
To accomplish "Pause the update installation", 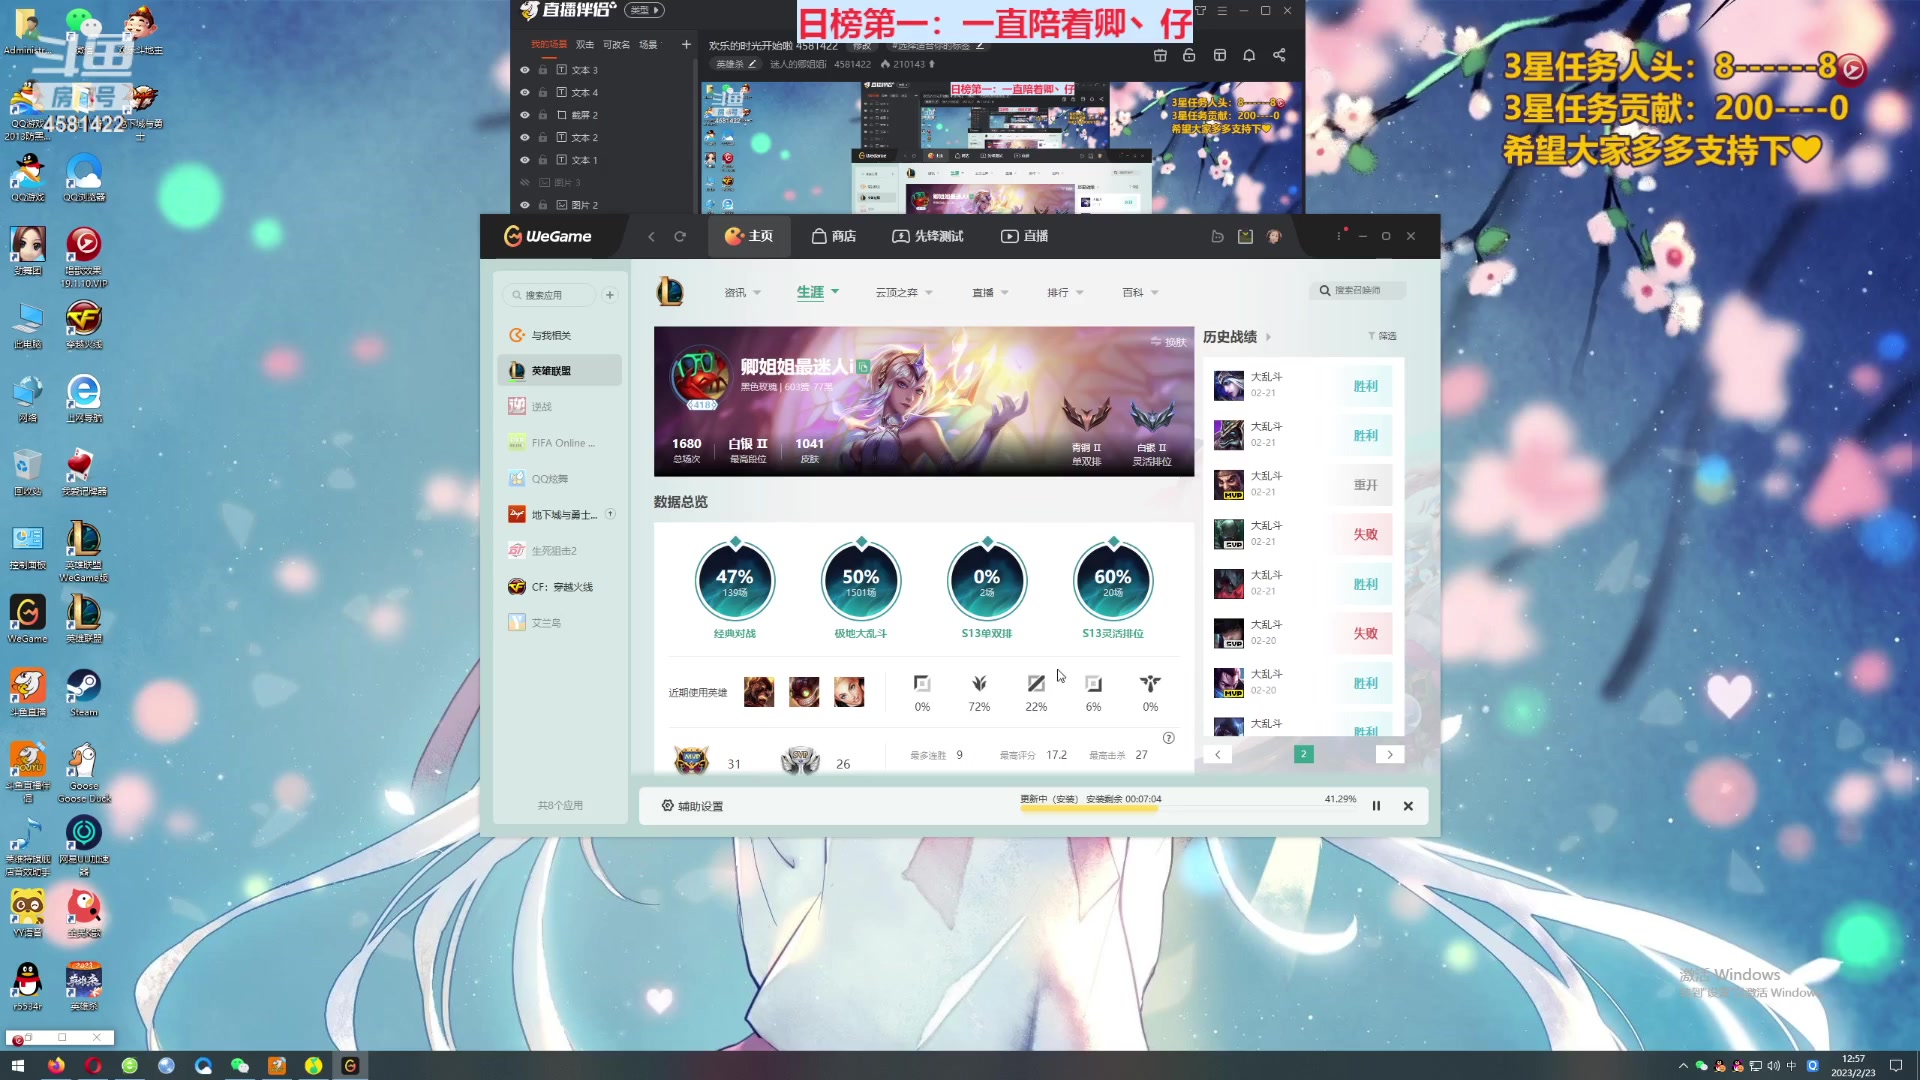I will point(1377,806).
